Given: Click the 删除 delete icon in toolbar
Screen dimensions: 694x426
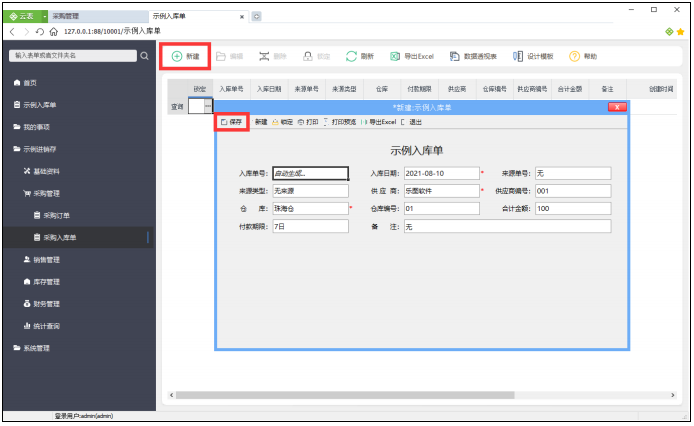Looking at the screenshot, I should pos(264,56).
